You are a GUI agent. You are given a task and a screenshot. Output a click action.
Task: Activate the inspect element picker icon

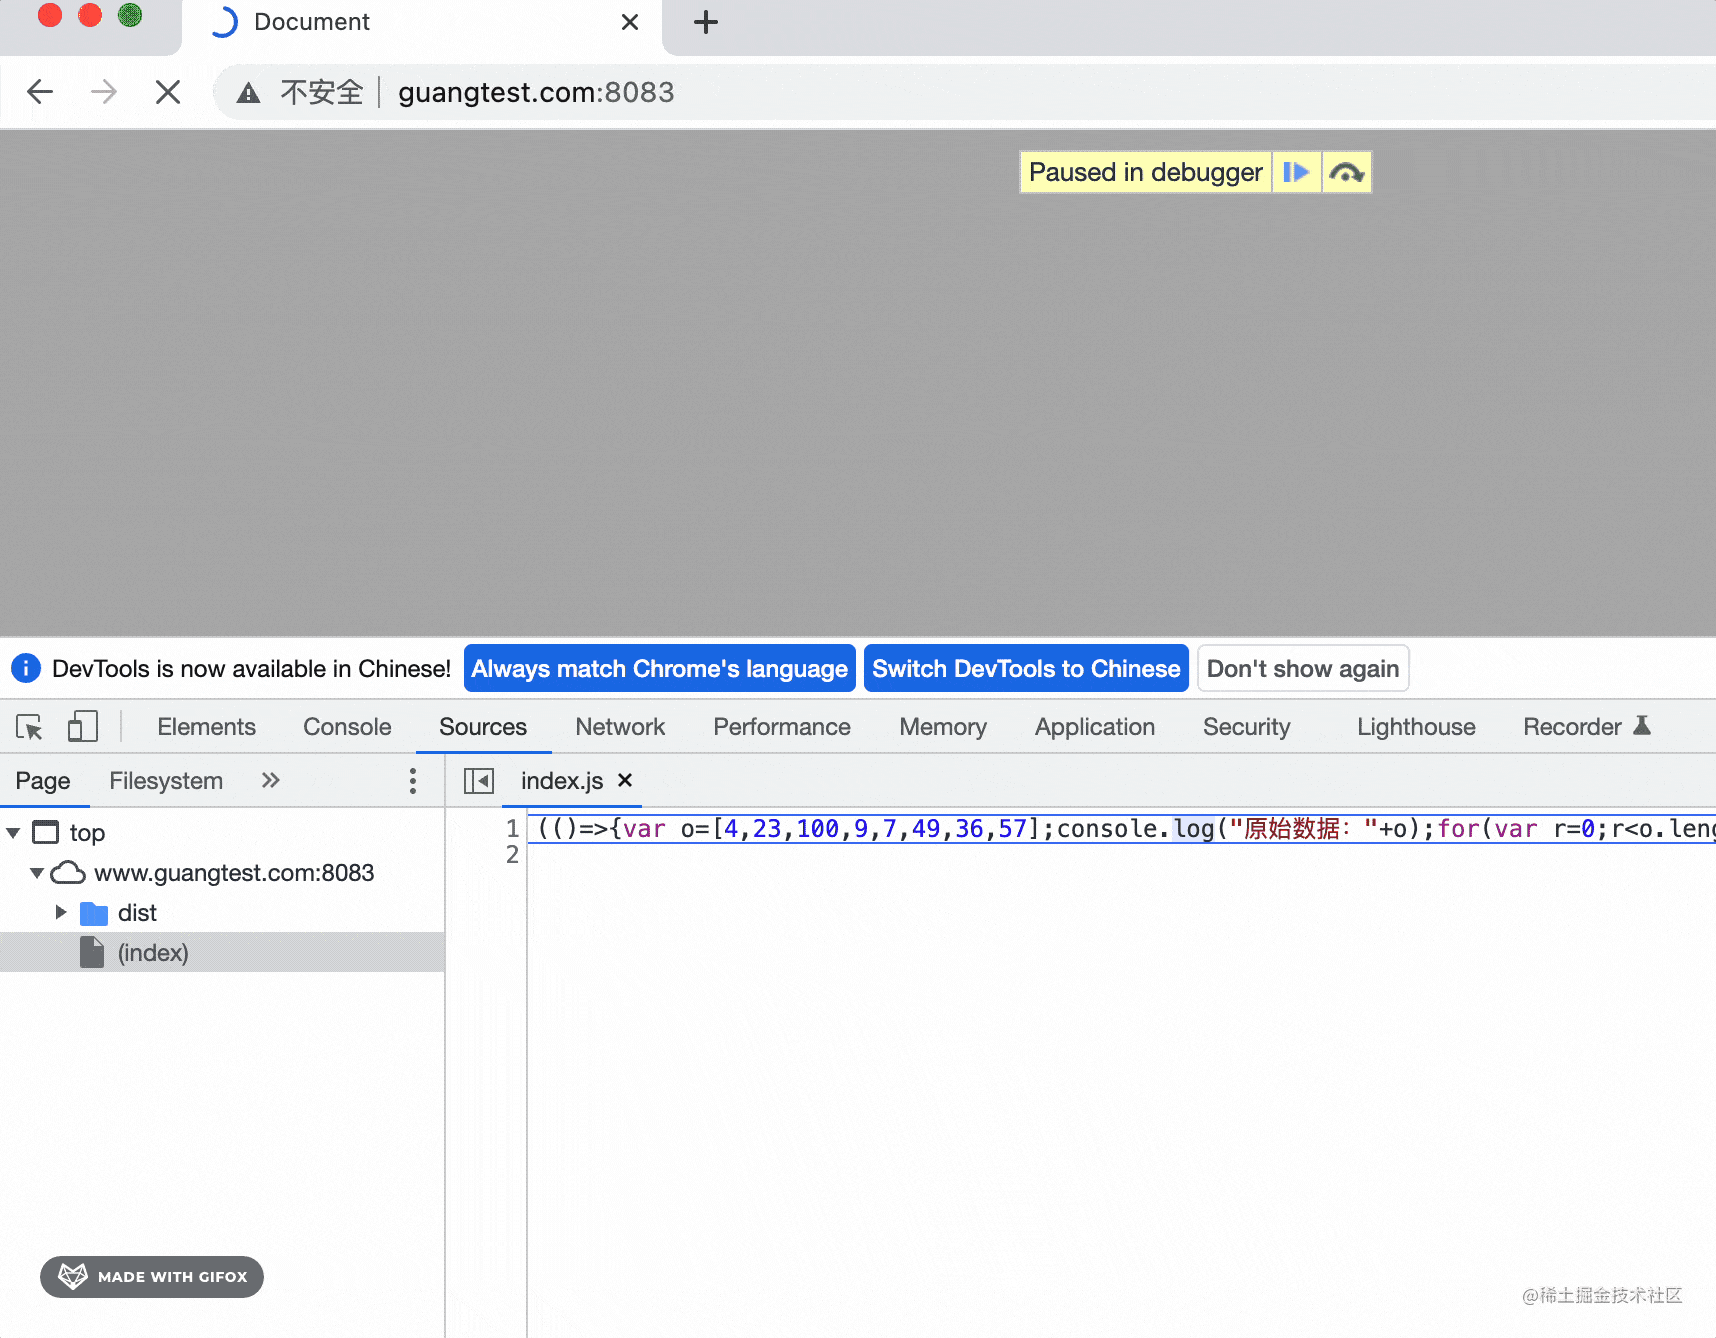[30, 727]
